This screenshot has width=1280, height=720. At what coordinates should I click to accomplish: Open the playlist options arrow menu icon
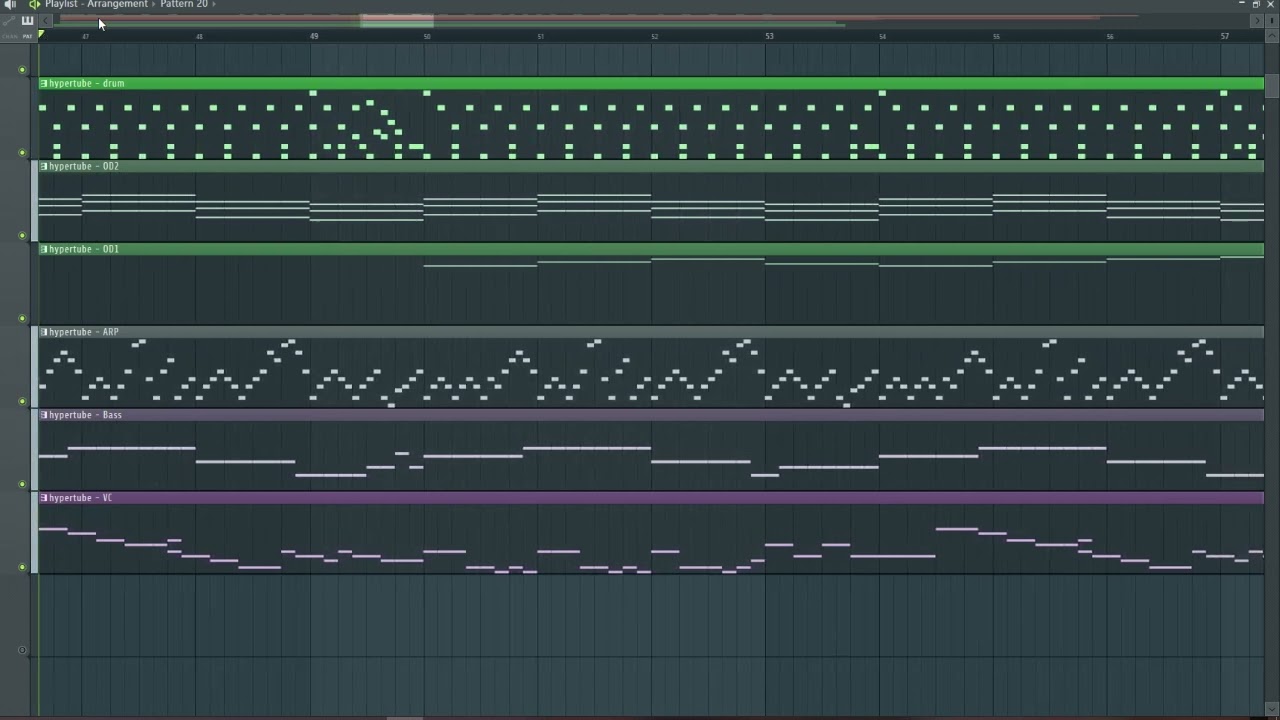tap(34, 4)
